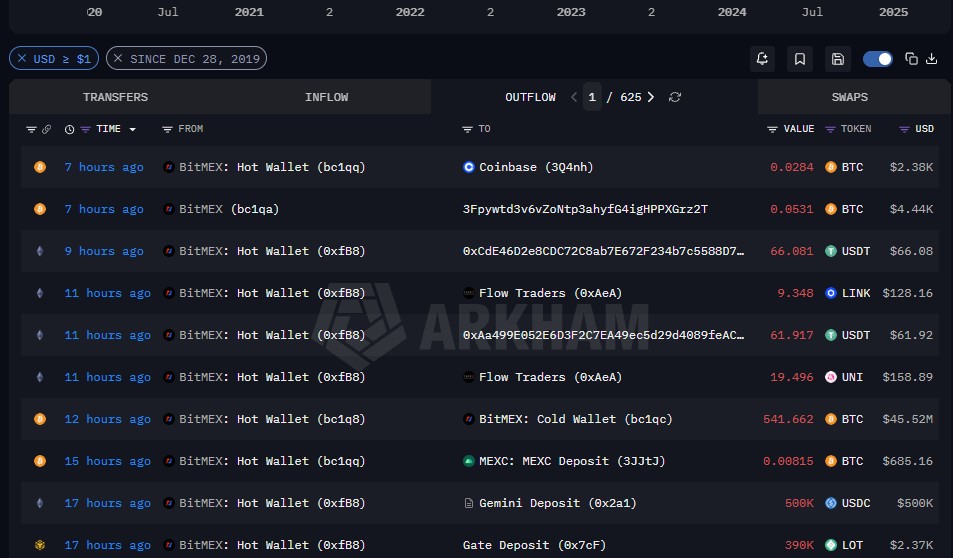Click the refresh icon beside pagination
Viewport: 953px width, 558px height.
[x=675, y=97]
